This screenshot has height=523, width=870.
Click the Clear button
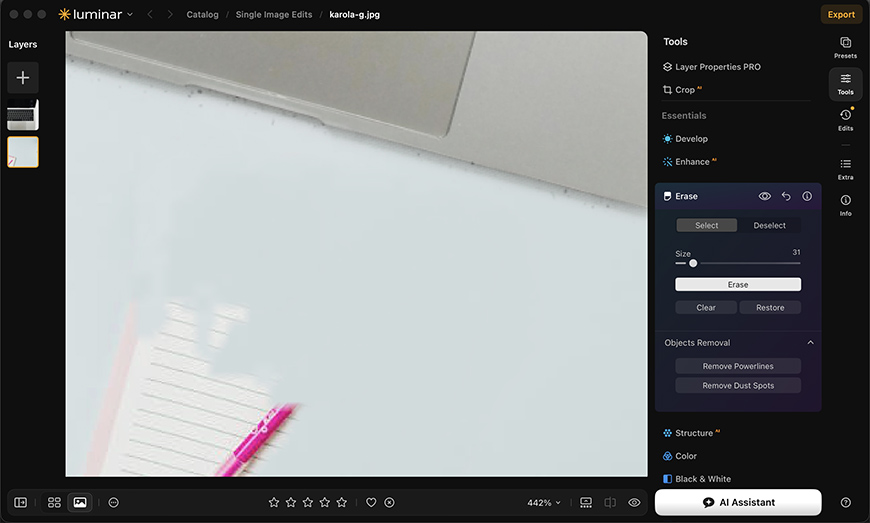[x=706, y=308]
